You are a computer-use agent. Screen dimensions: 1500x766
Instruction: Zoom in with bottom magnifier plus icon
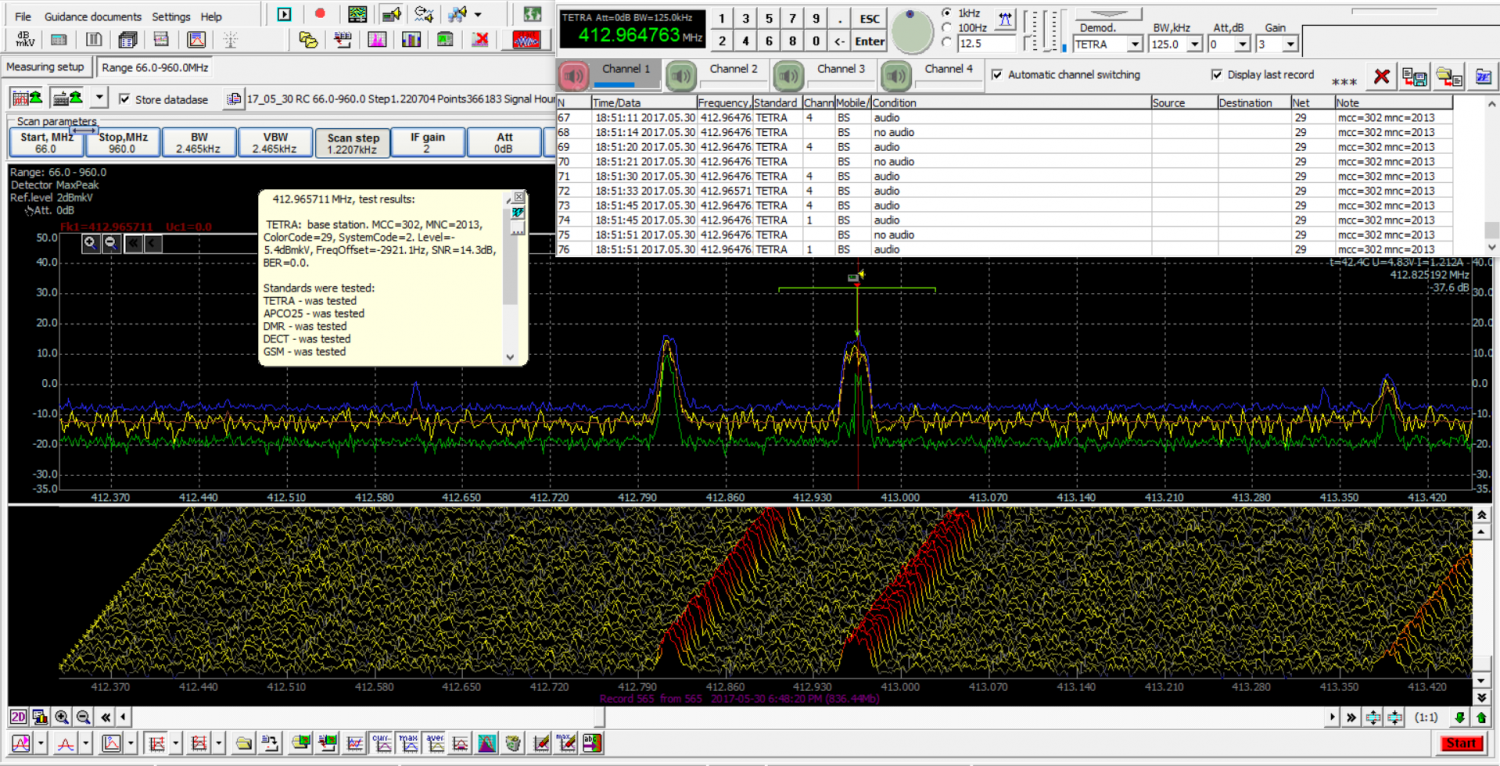[x=62, y=716]
